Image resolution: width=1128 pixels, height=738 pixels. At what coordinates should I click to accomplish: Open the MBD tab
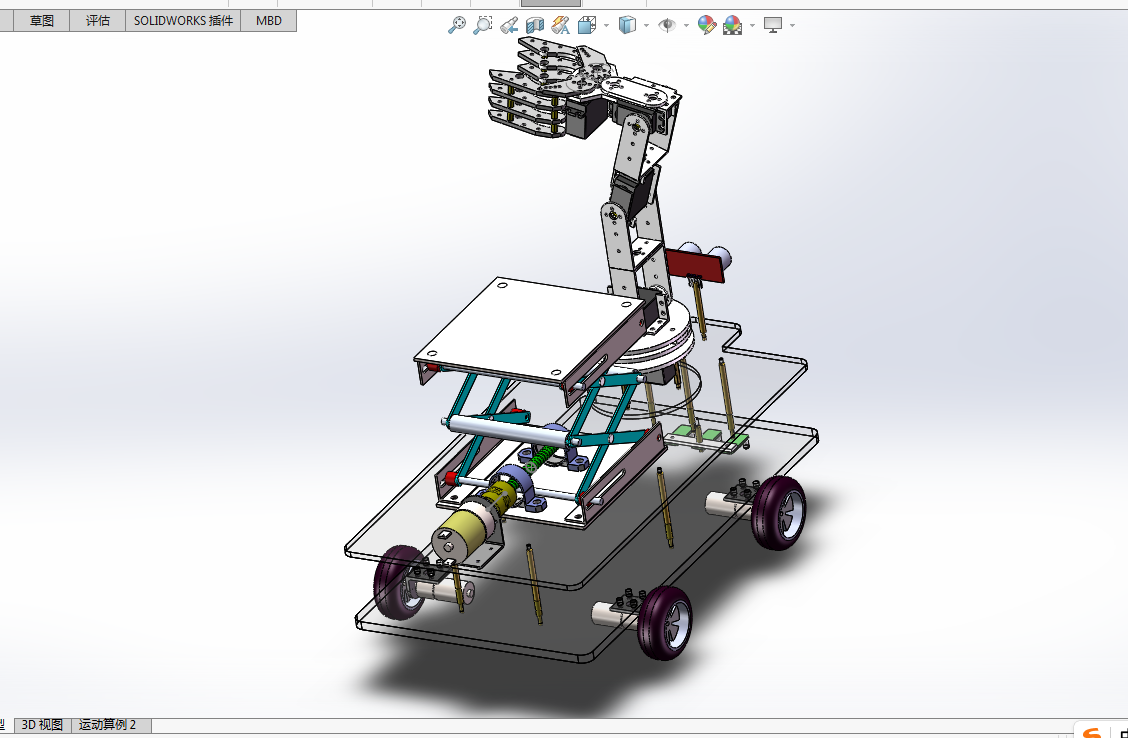click(x=269, y=21)
